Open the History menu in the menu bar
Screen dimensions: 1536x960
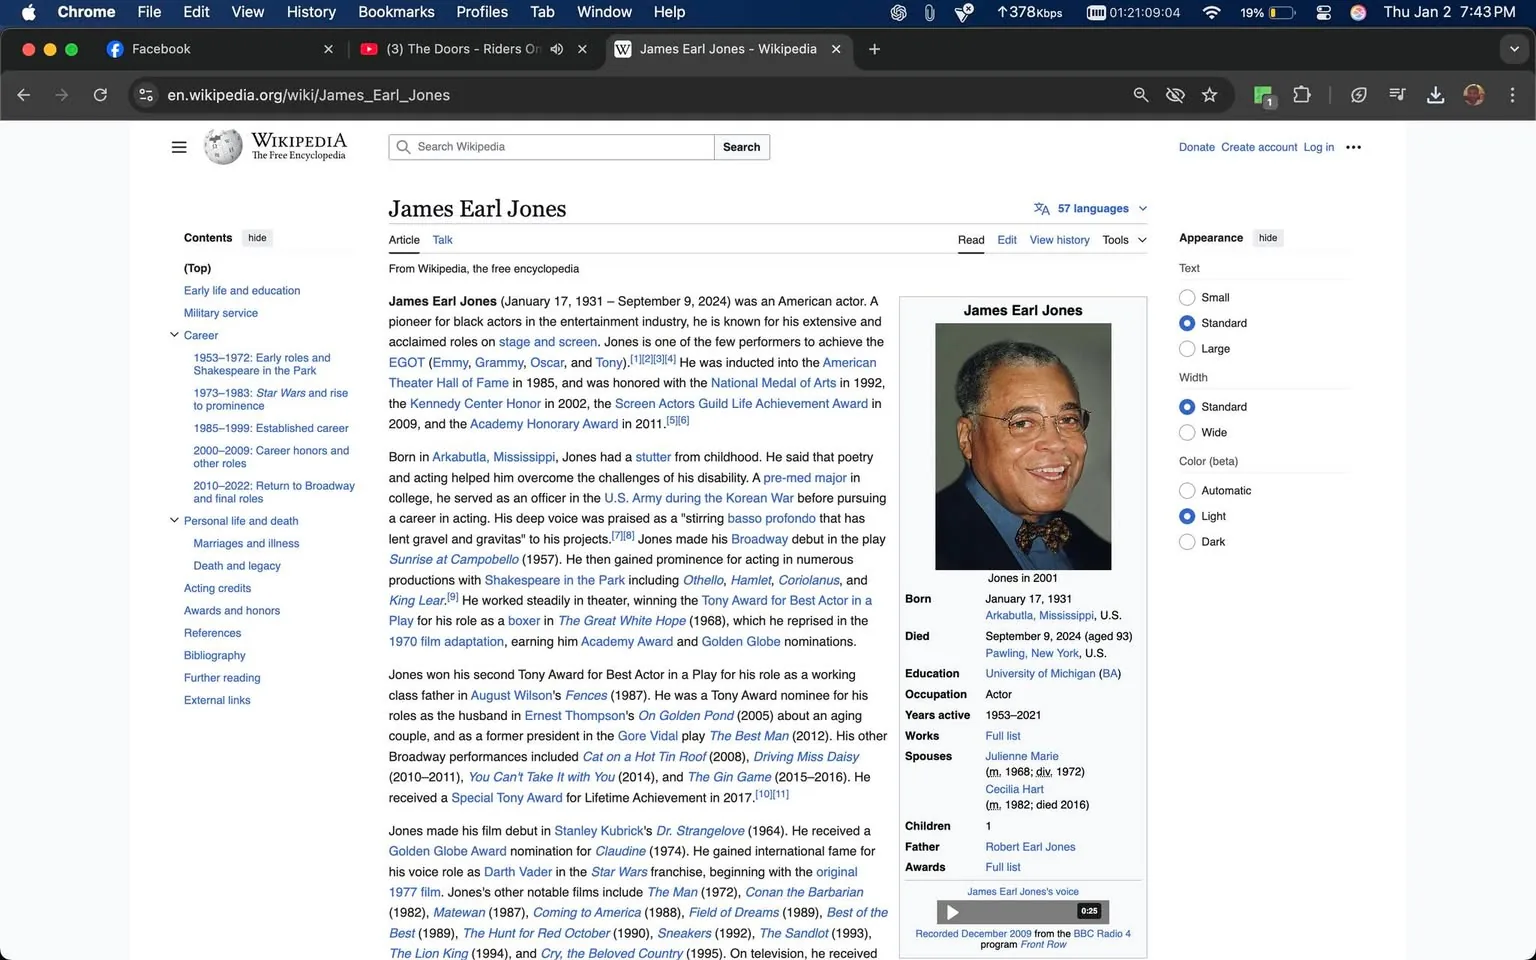coord(310,12)
